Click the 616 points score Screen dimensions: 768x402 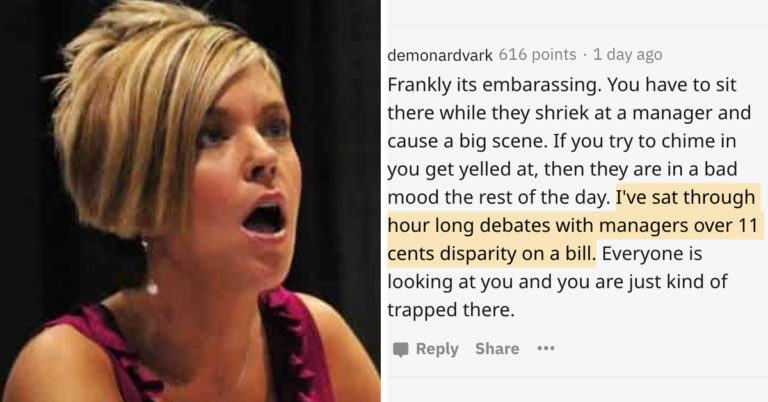[x=537, y=54]
